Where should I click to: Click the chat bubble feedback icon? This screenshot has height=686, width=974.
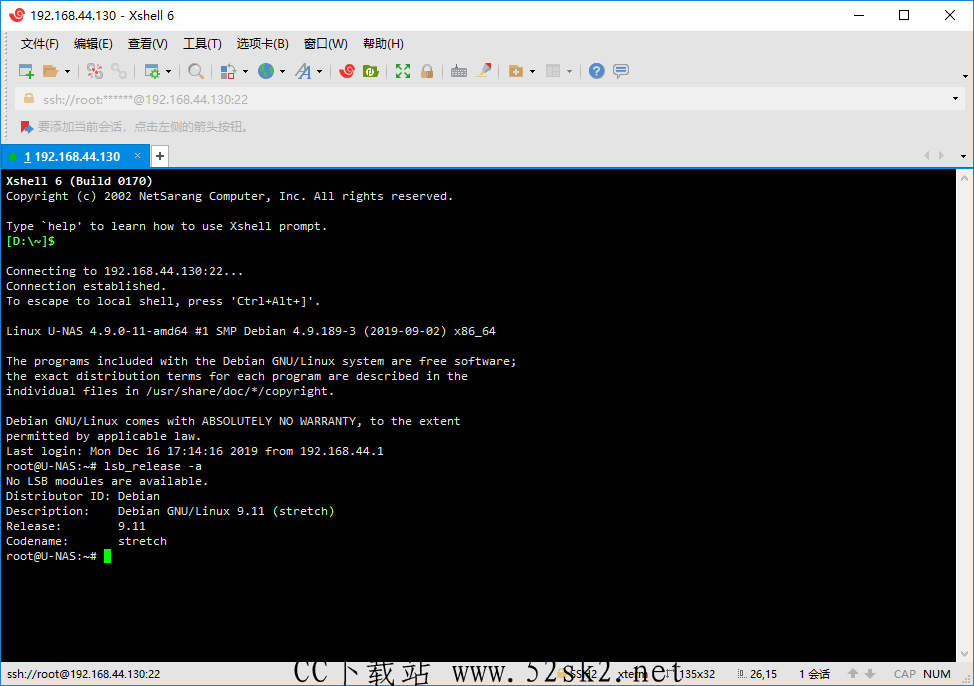[x=621, y=71]
